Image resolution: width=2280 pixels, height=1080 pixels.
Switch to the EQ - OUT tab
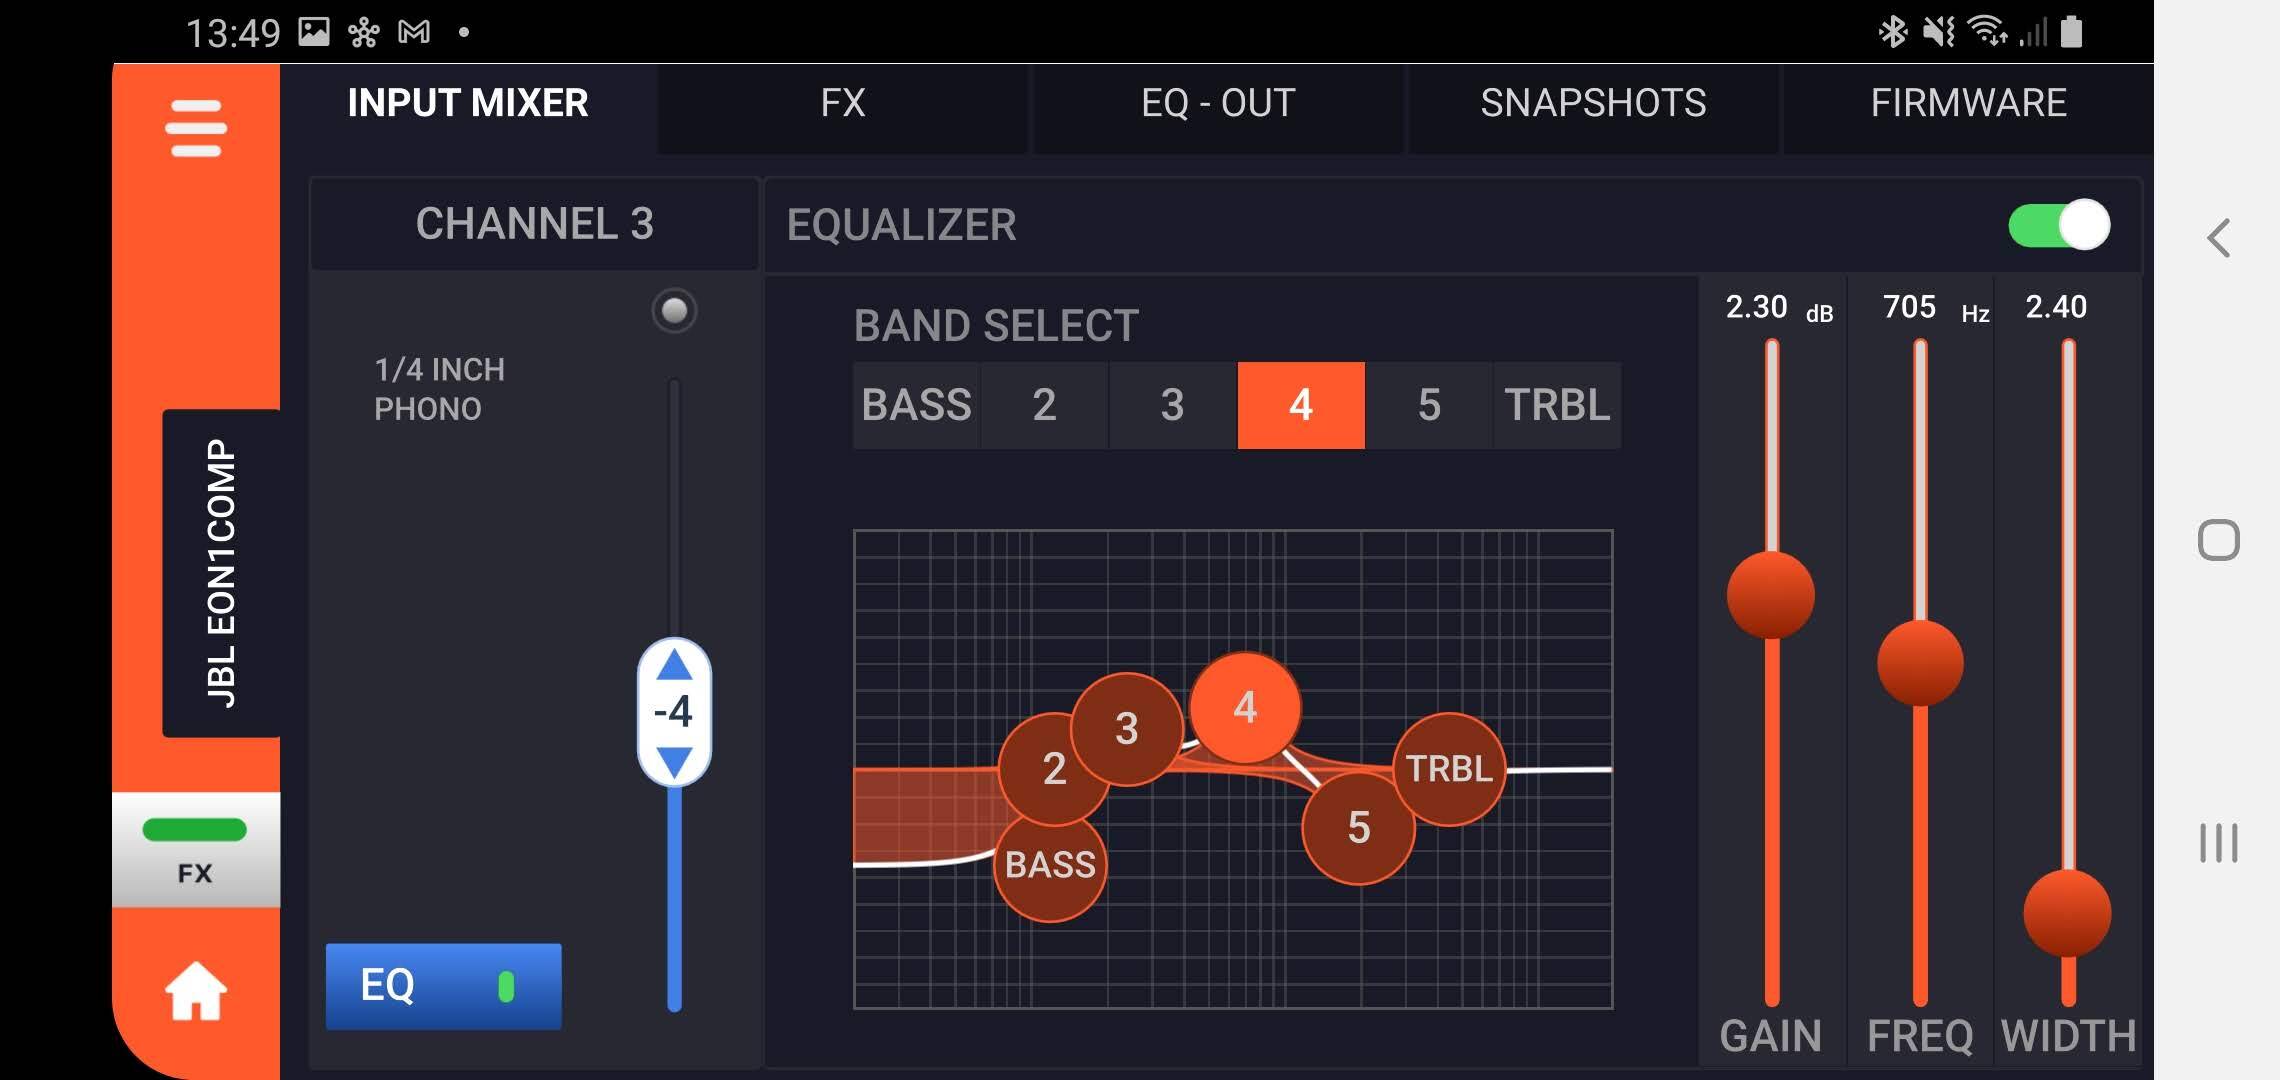(x=1218, y=103)
